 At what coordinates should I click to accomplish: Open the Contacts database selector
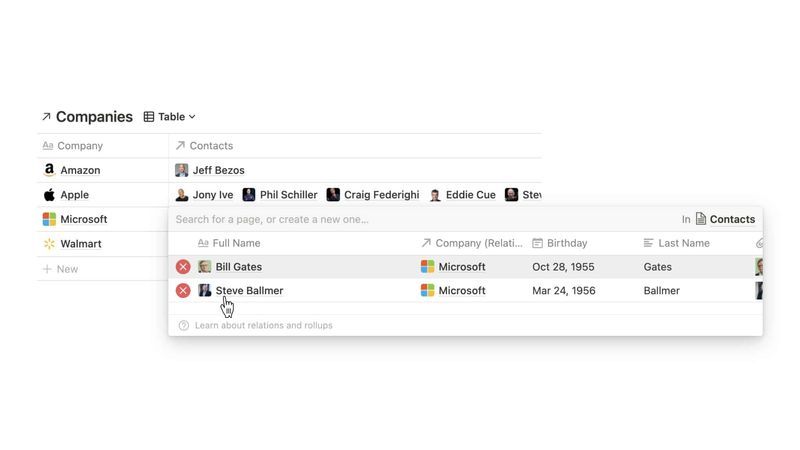[725, 219]
